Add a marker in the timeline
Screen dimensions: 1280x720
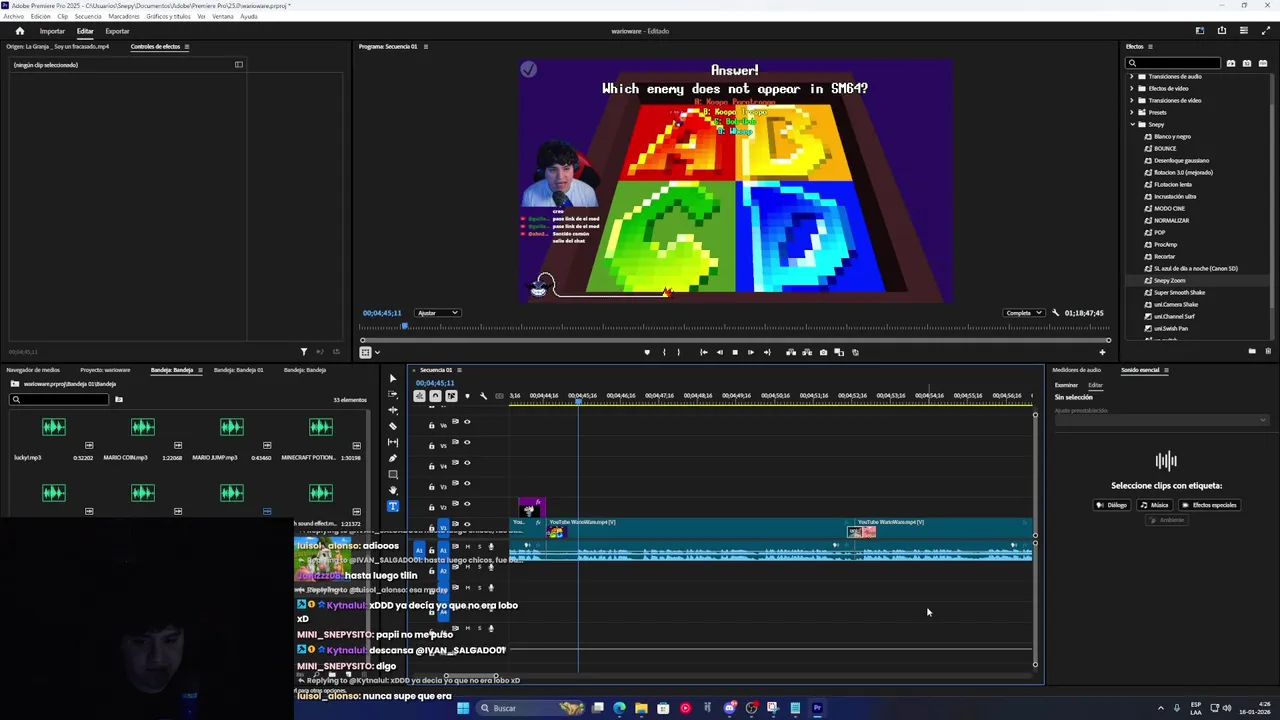(467, 396)
